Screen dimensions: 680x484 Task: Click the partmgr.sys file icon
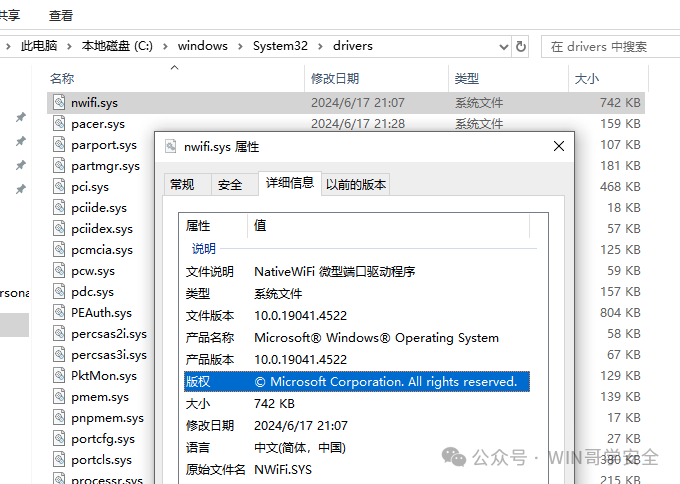[x=59, y=166]
